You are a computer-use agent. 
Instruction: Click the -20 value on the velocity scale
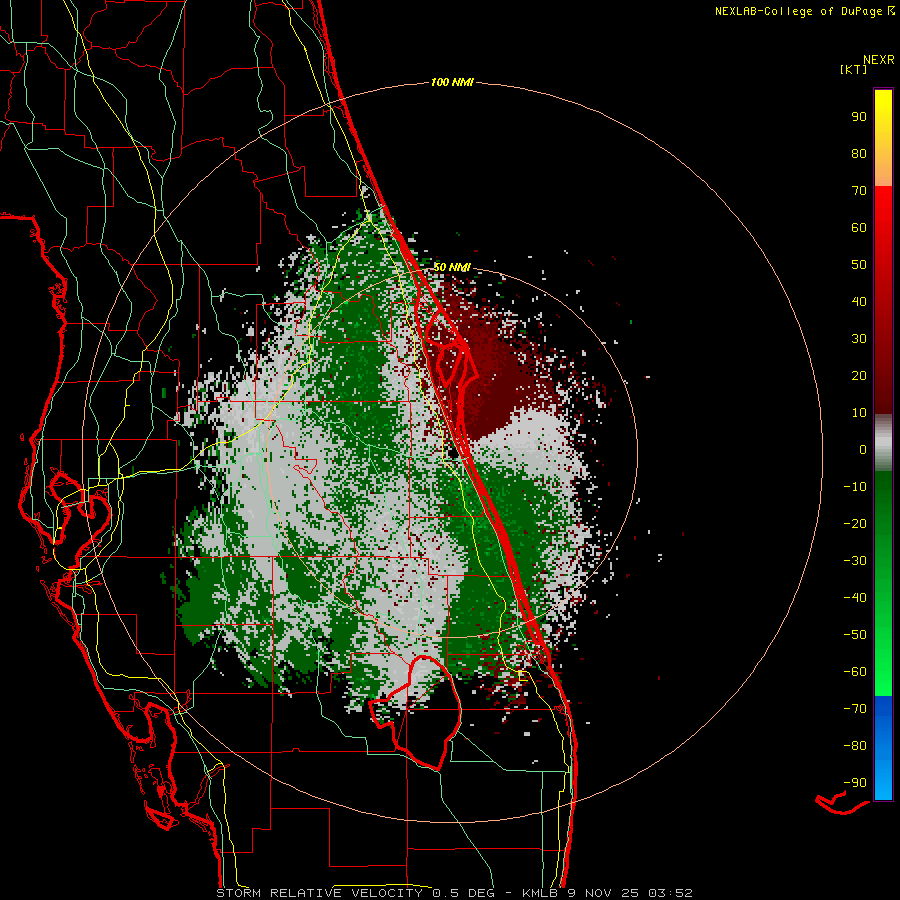pos(855,523)
